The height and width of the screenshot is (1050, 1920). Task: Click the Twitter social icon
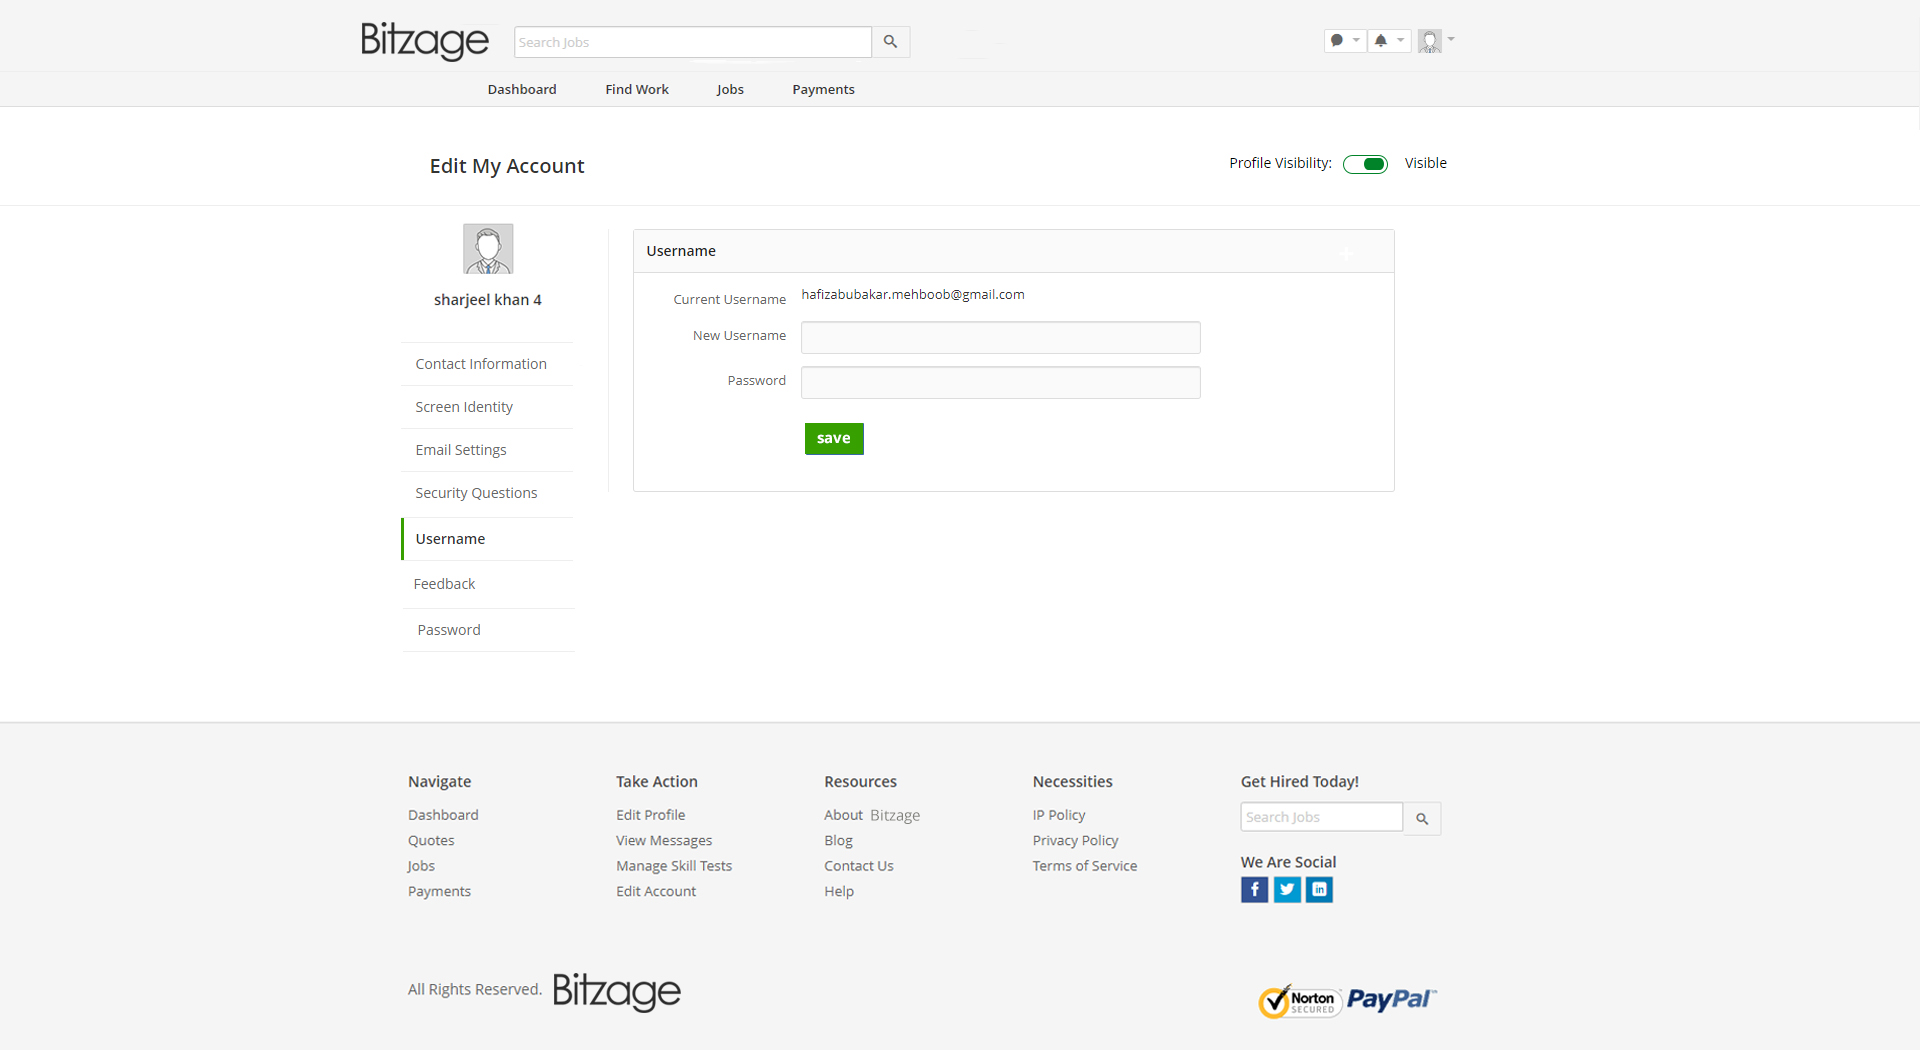pos(1287,889)
